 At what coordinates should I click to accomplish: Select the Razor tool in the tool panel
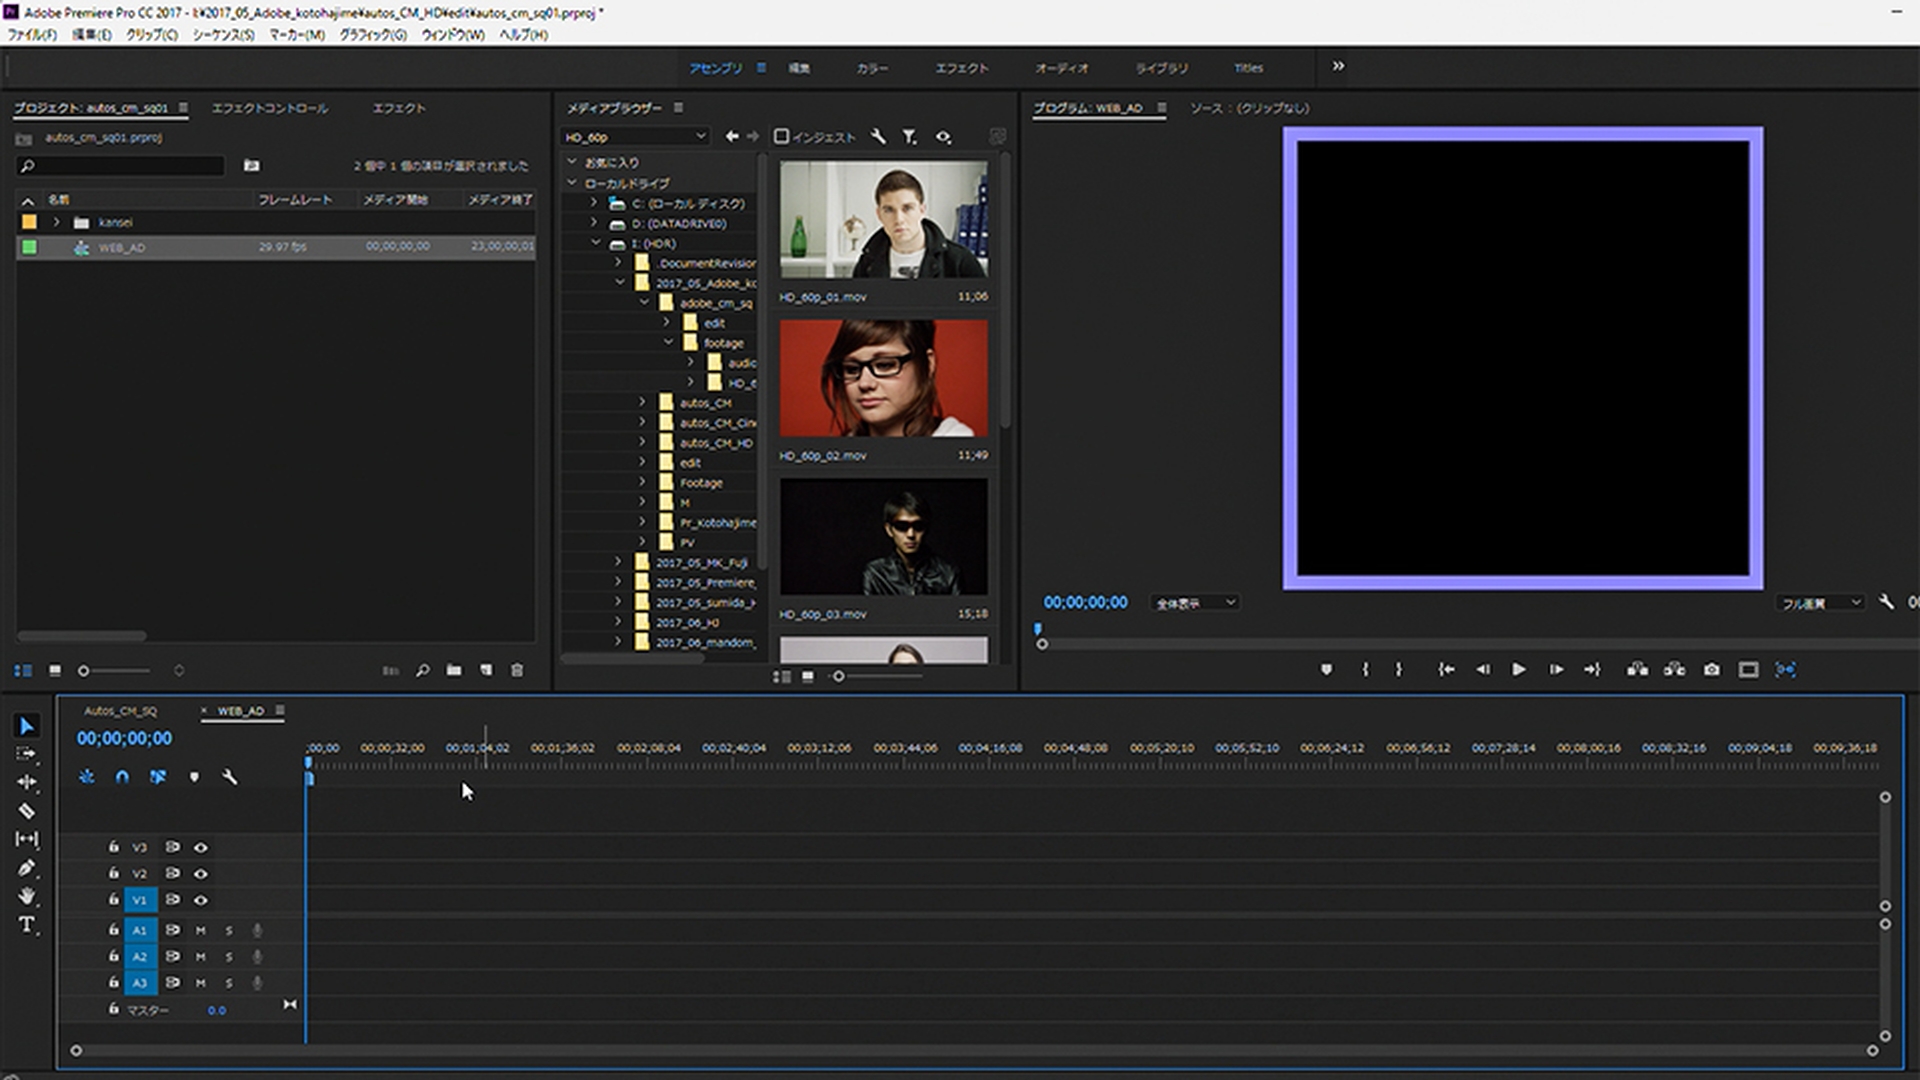(x=27, y=811)
